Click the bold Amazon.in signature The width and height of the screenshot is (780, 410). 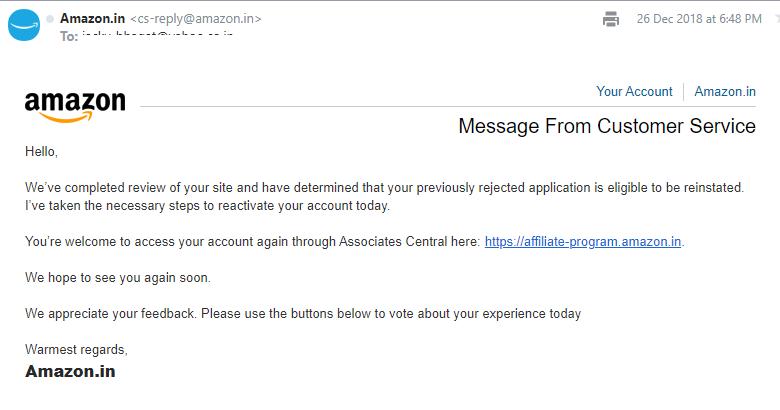[x=70, y=371]
